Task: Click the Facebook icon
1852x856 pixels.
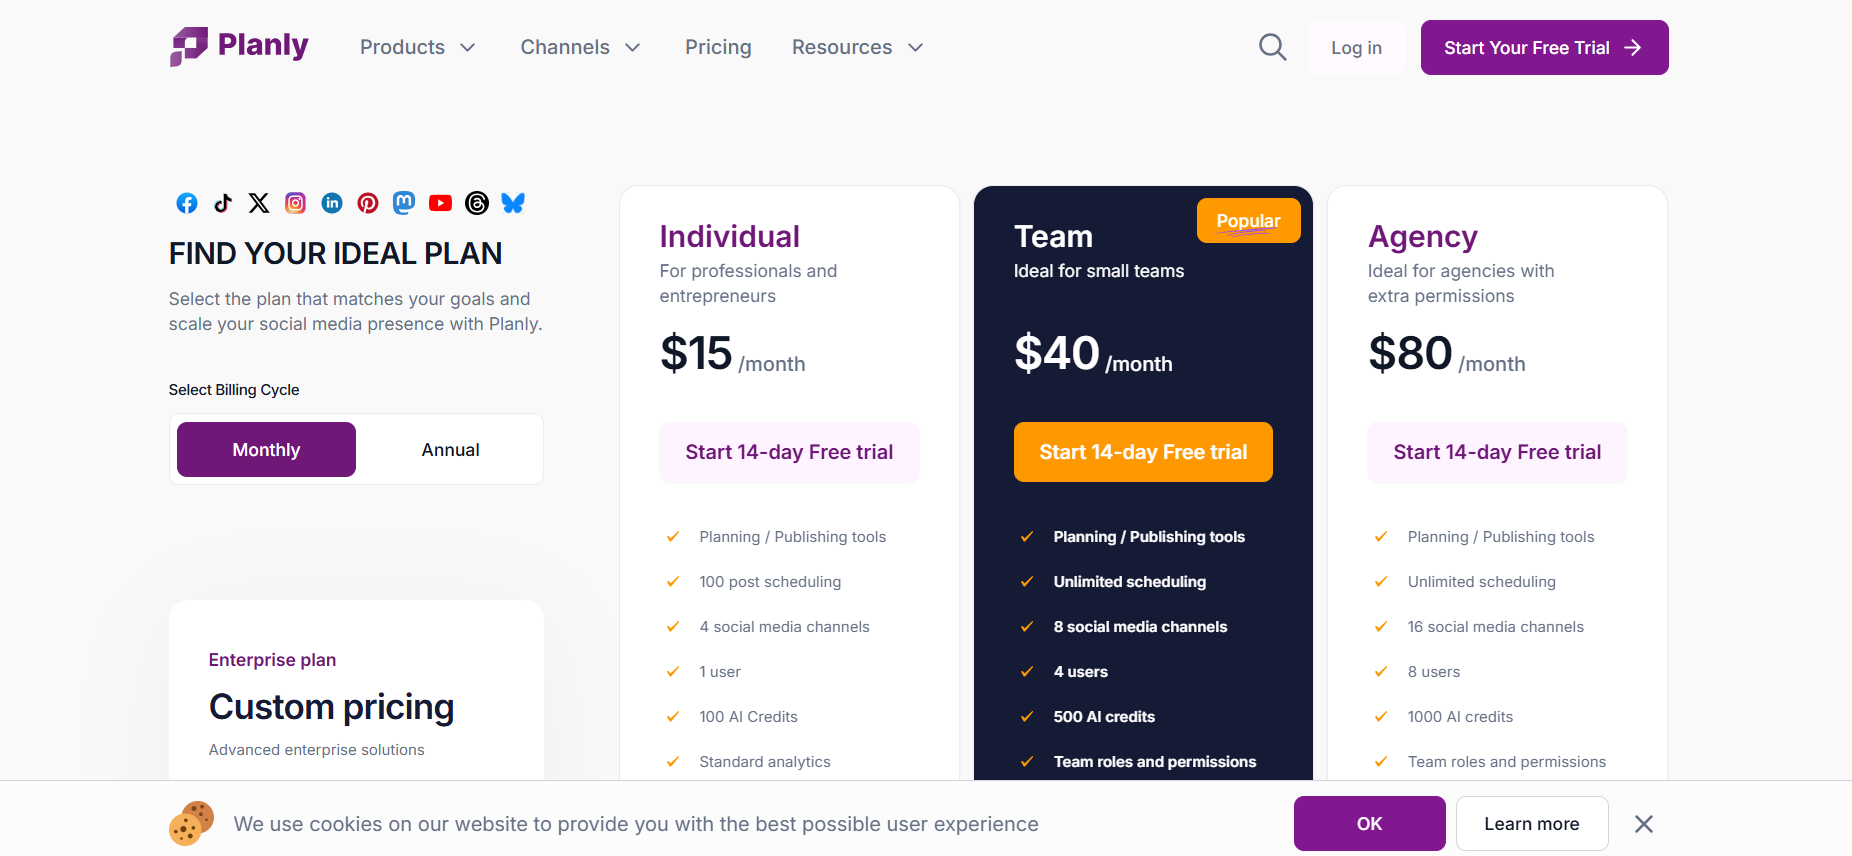Action: (187, 203)
